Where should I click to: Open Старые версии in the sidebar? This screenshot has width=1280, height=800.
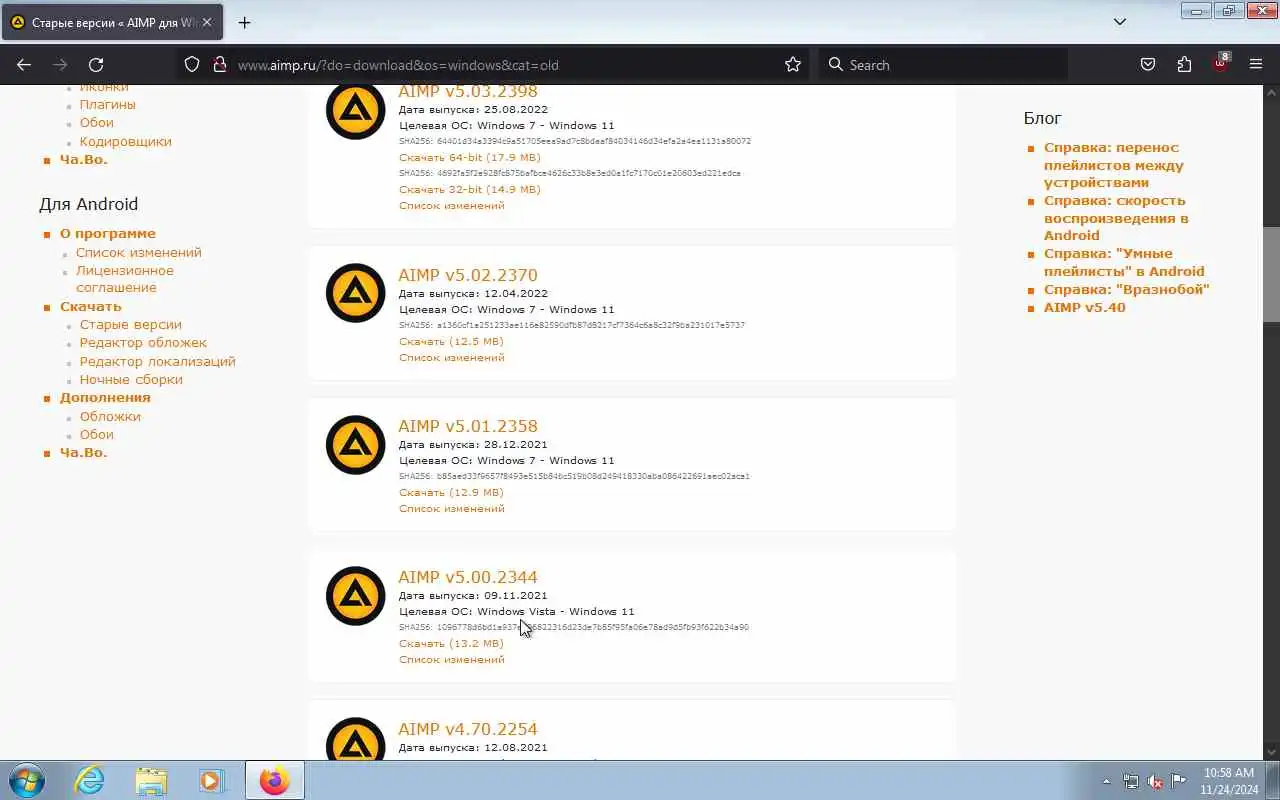coord(131,324)
